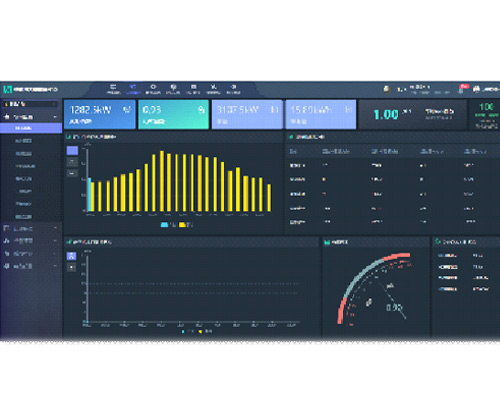The height and width of the screenshot is (413, 500).
Task: Click the green 100 value in the header card
Action: [x=486, y=107]
